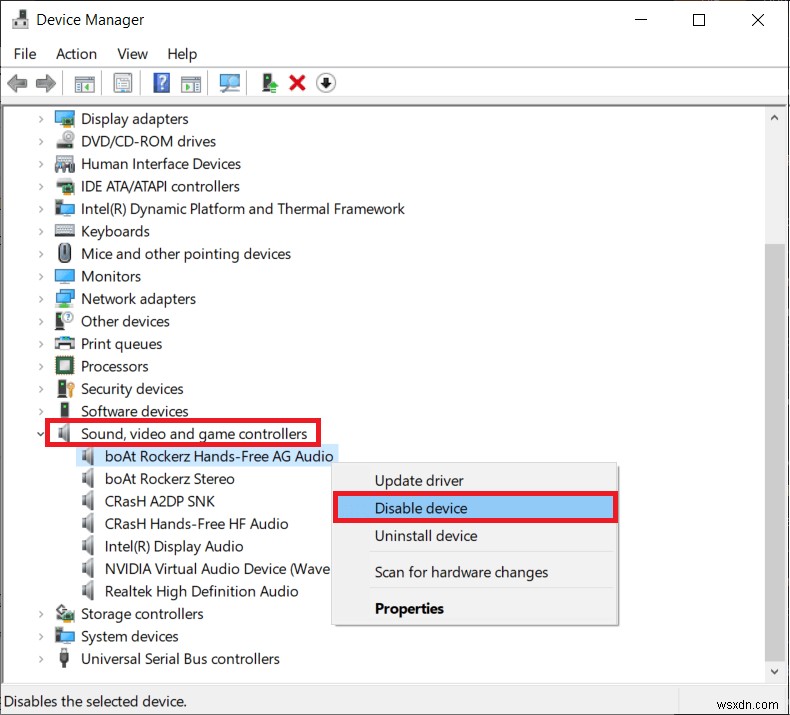Screen dimensions: 790x715
Task: Expand the Monitors chevron
Action: pyautogui.click(x=41, y=276)
